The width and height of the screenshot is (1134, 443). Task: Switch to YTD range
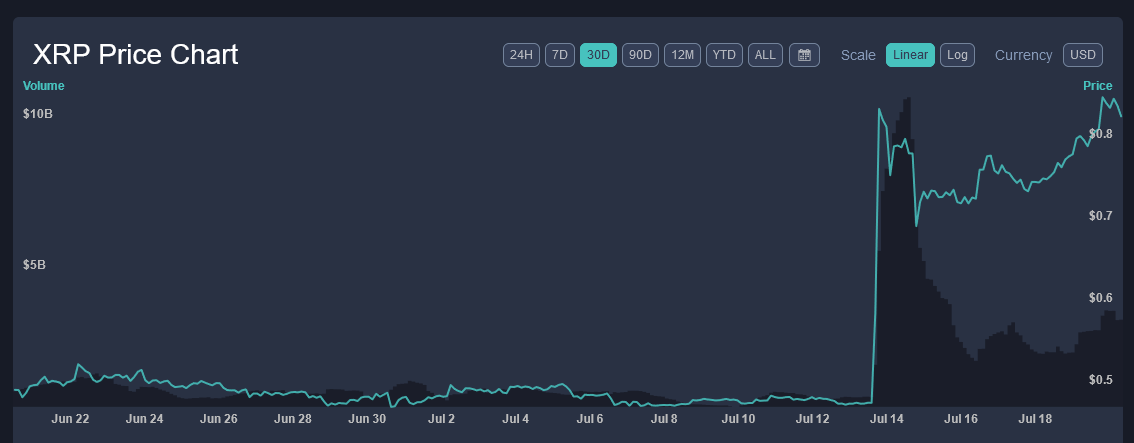724,55
